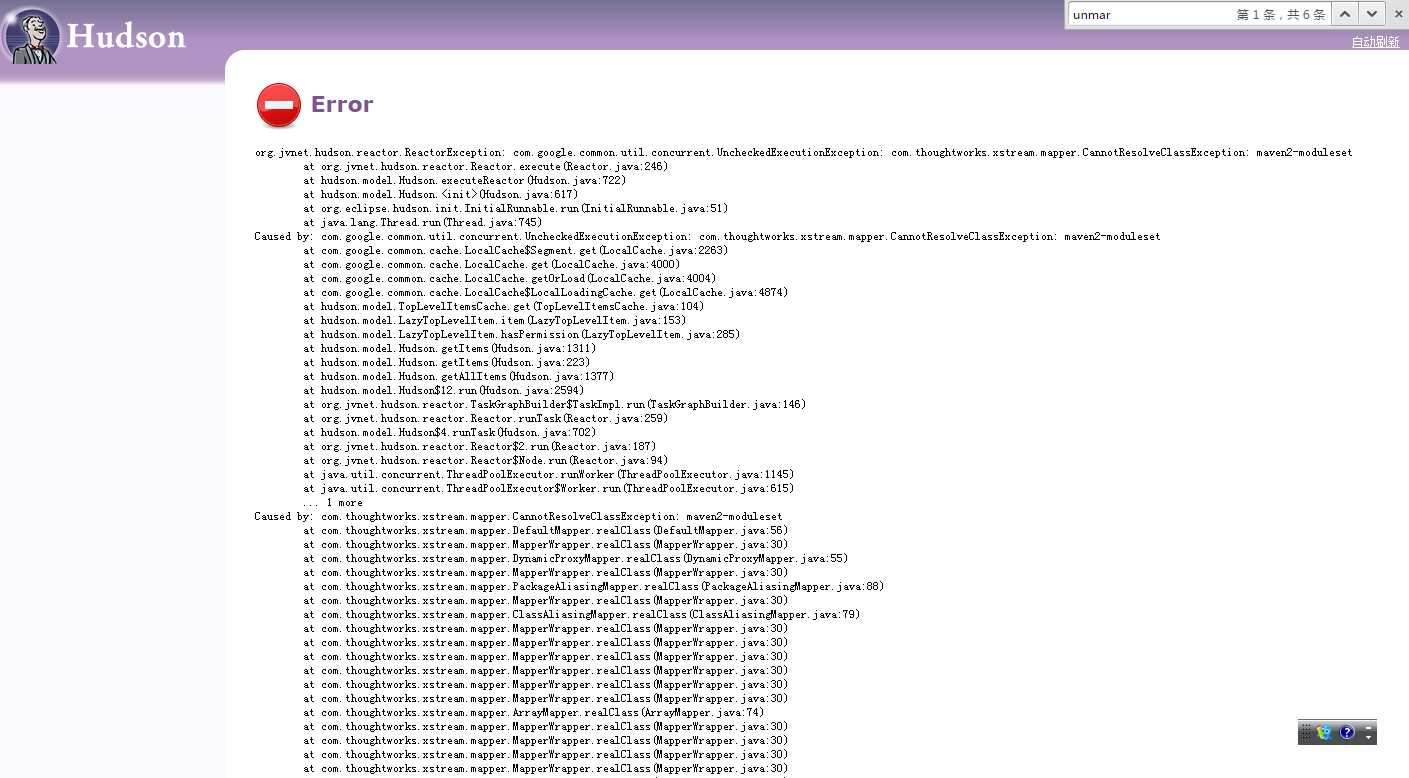
Task: Click the top 'org.jvnet.hudson.reactor.ReactorException' line
Action: (803, 153)
